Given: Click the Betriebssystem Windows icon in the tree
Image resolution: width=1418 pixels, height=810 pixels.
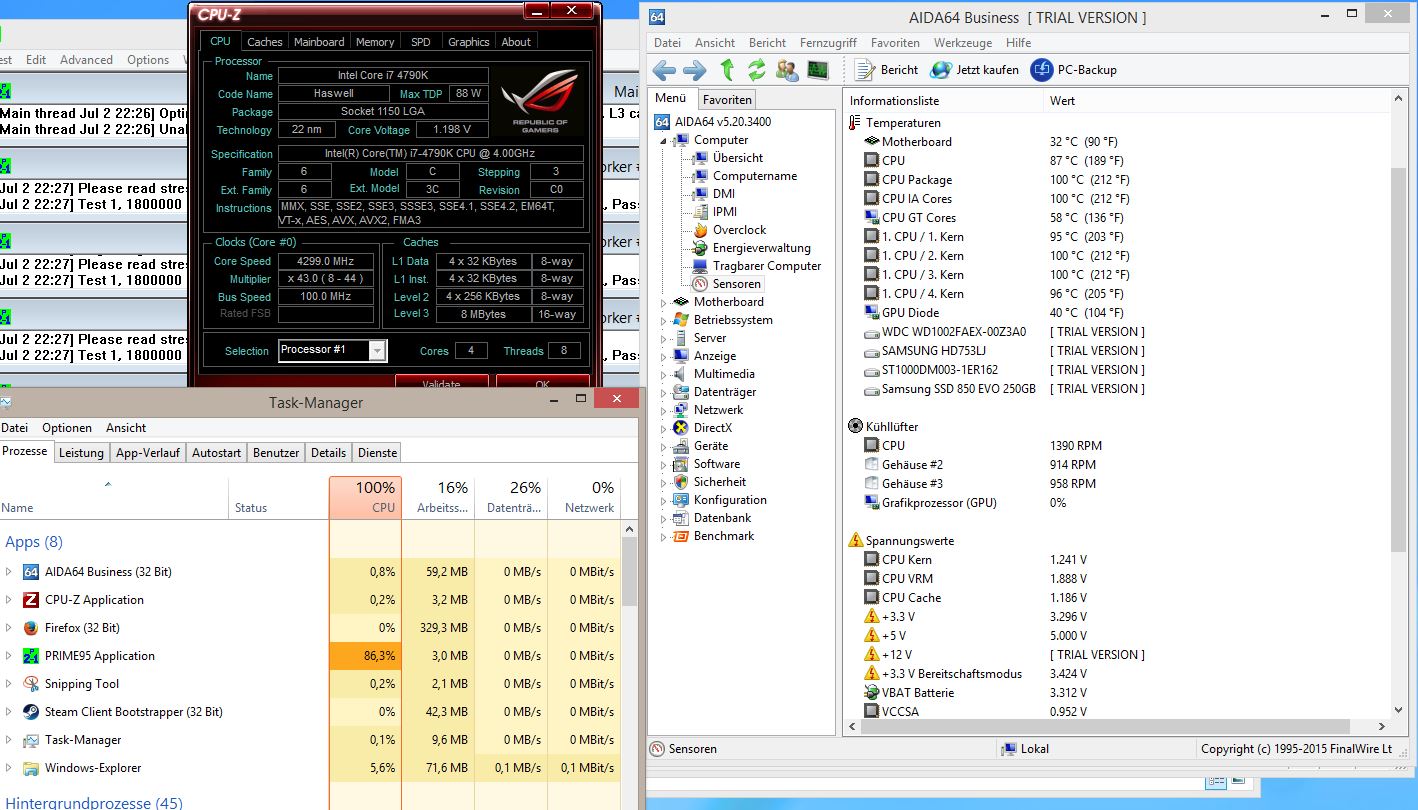Looking at the screenshot, I should pyautogui.click(x=681, y=320).
